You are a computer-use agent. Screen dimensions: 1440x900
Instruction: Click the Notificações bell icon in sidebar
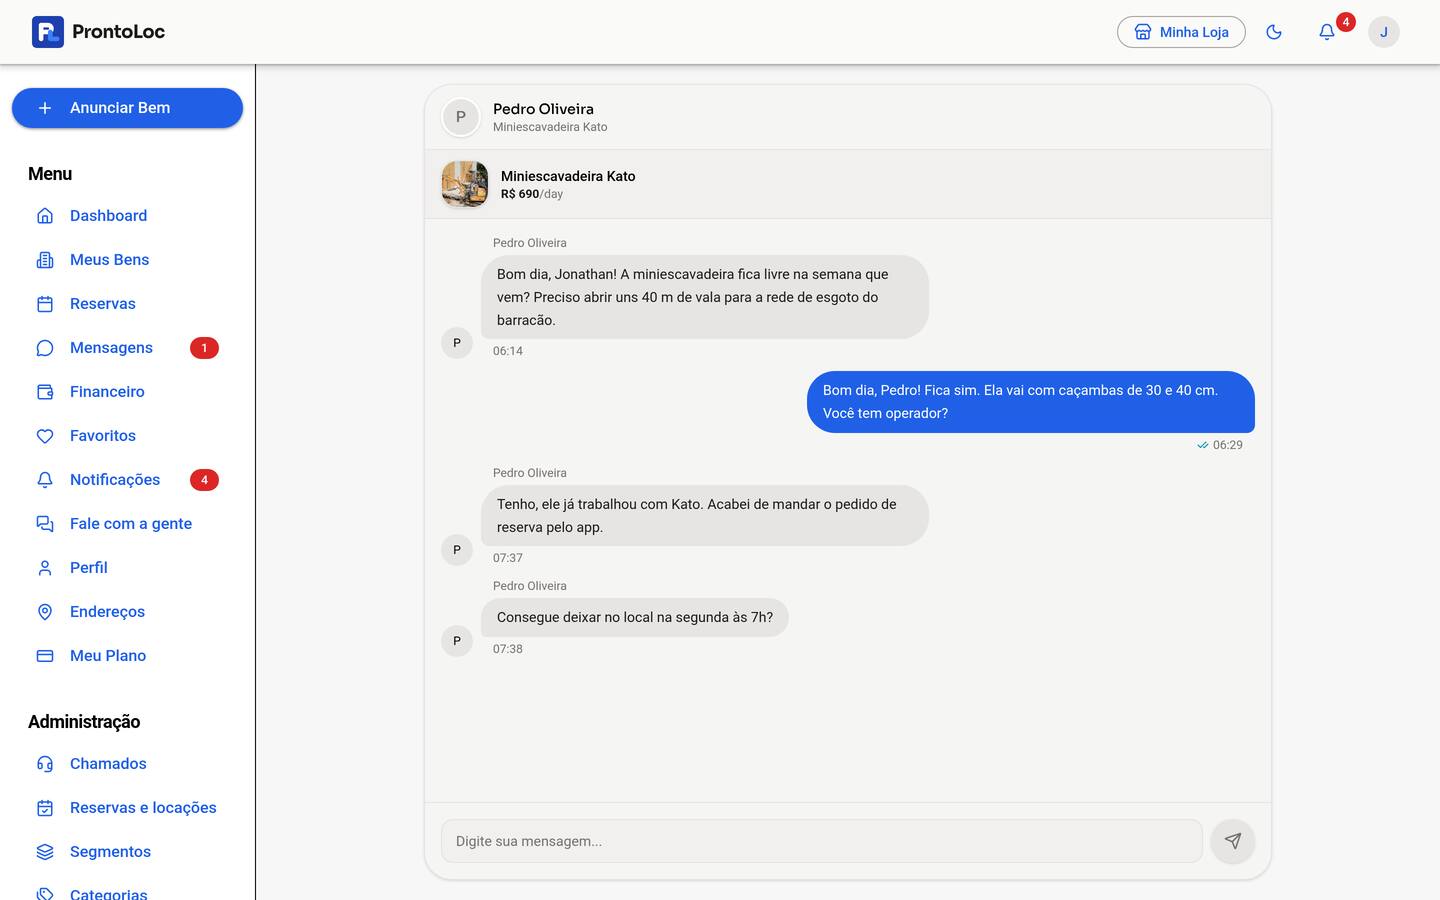pyautogui.click(x=45, y=480)
